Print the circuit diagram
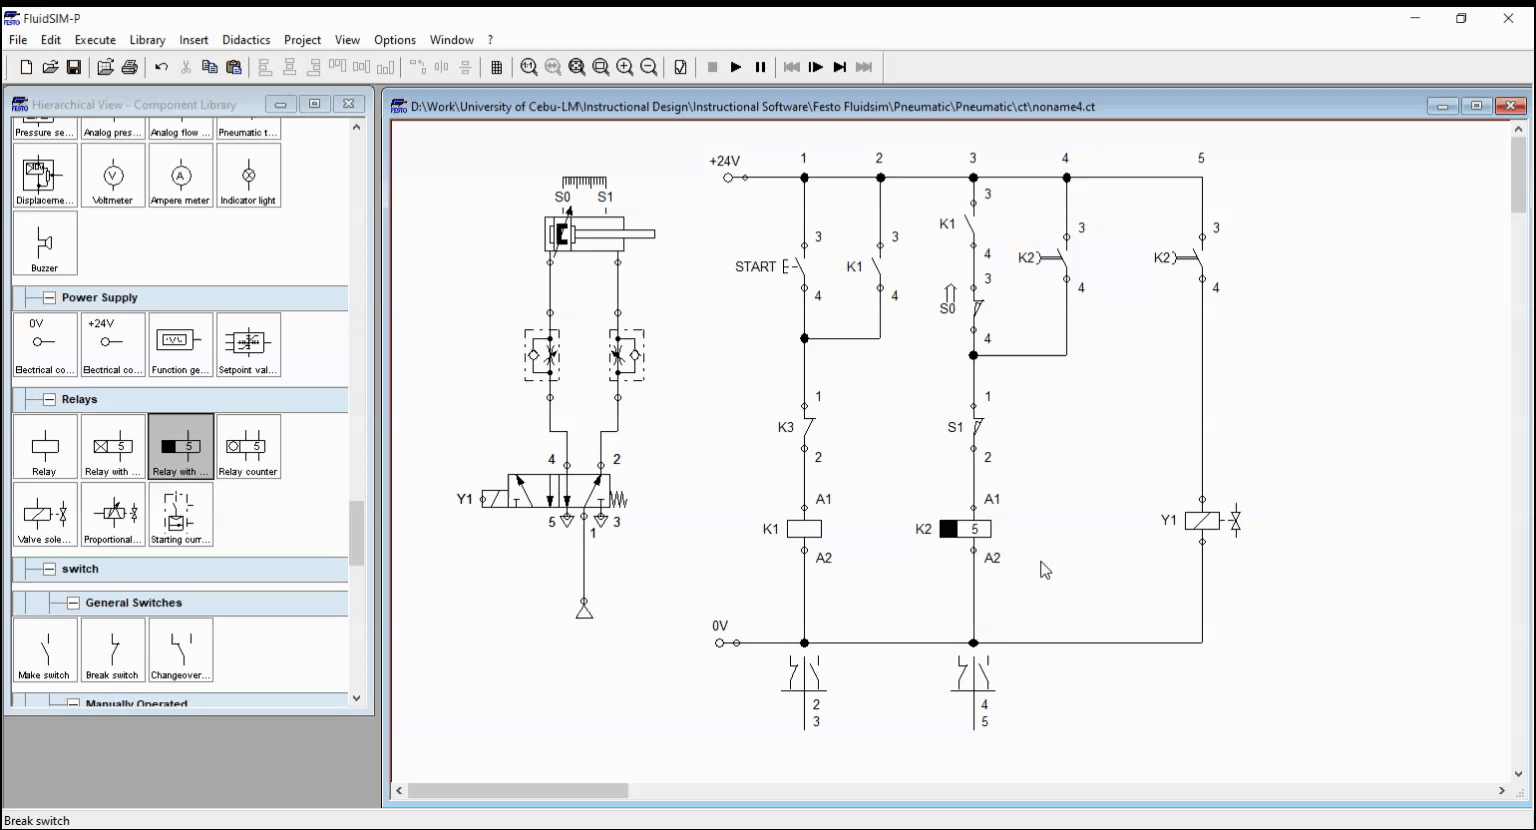Viewport: 1536px width, 830px height. 129,67
